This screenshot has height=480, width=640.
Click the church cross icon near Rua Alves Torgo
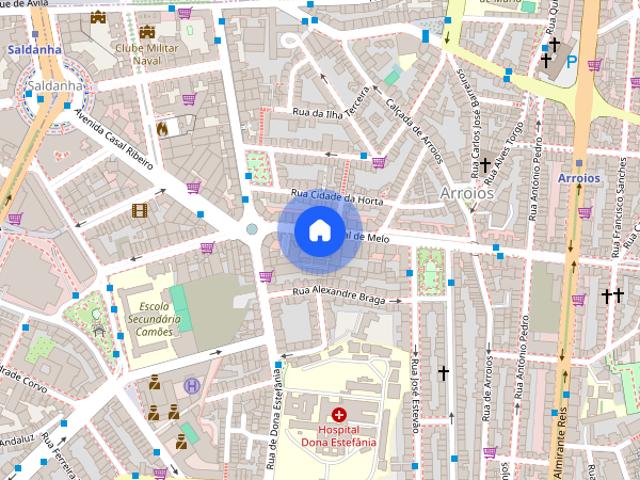(485, 165)
